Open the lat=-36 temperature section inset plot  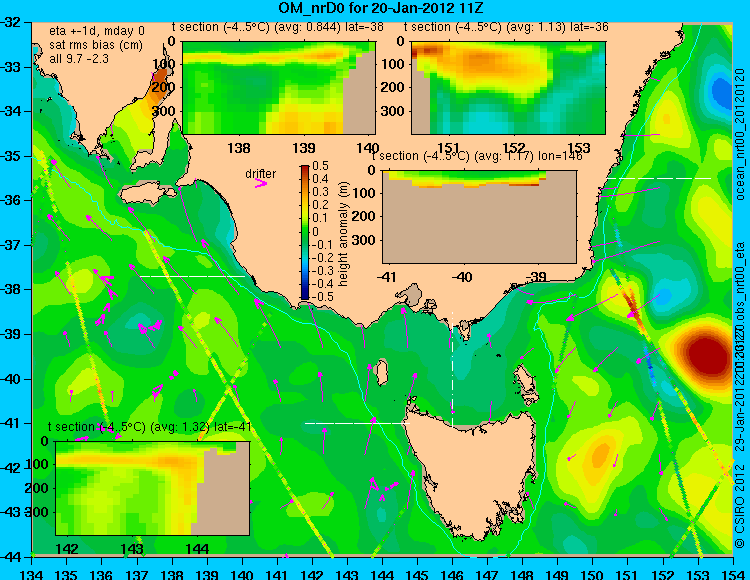pyautogui.click(x=508, y=88)
